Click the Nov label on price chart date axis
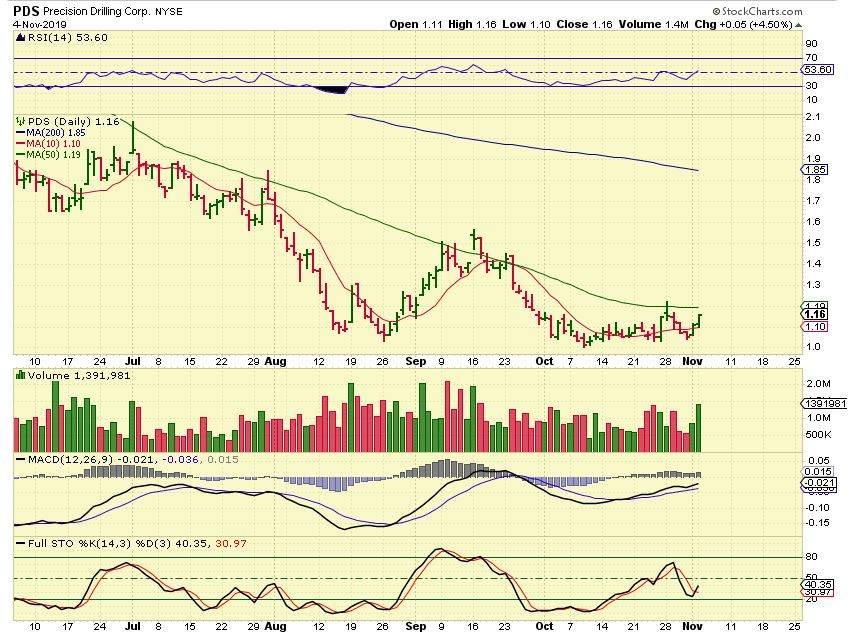This screenshot has height=635, width=848. pyautogui.click(x=692, y=361)
